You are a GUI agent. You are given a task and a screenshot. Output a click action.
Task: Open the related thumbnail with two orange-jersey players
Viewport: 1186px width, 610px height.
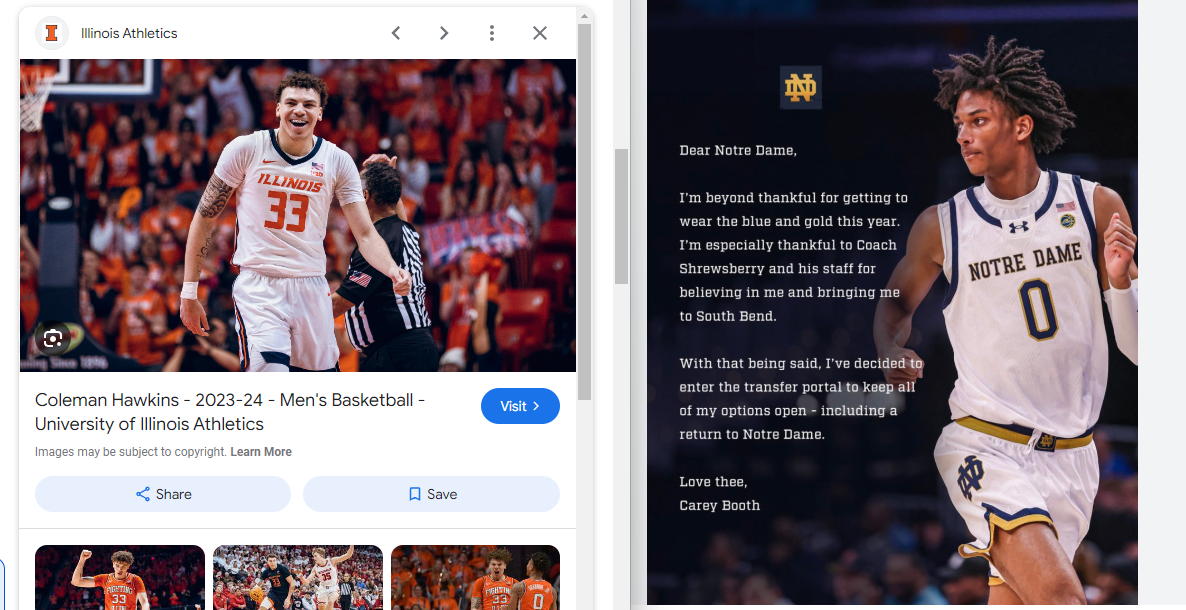[x=475, y=577]
